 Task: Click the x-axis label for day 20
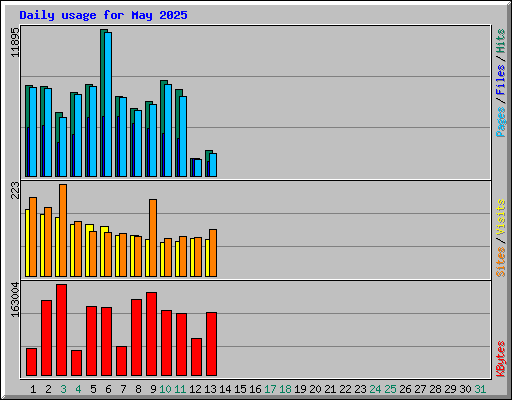pyautogui.click(x=315, y=389)
